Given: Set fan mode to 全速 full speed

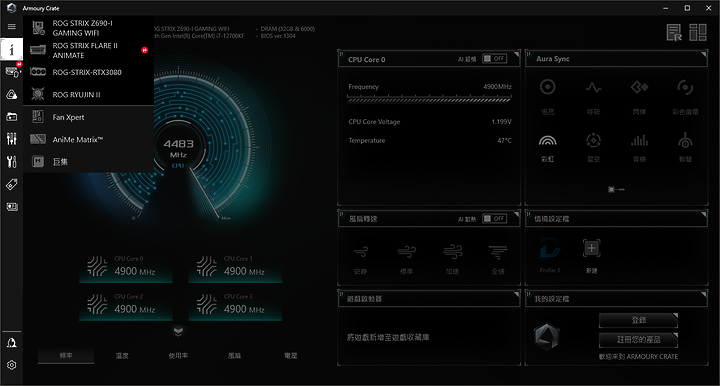Looking at the screenshot, I should tap(498, 259).
